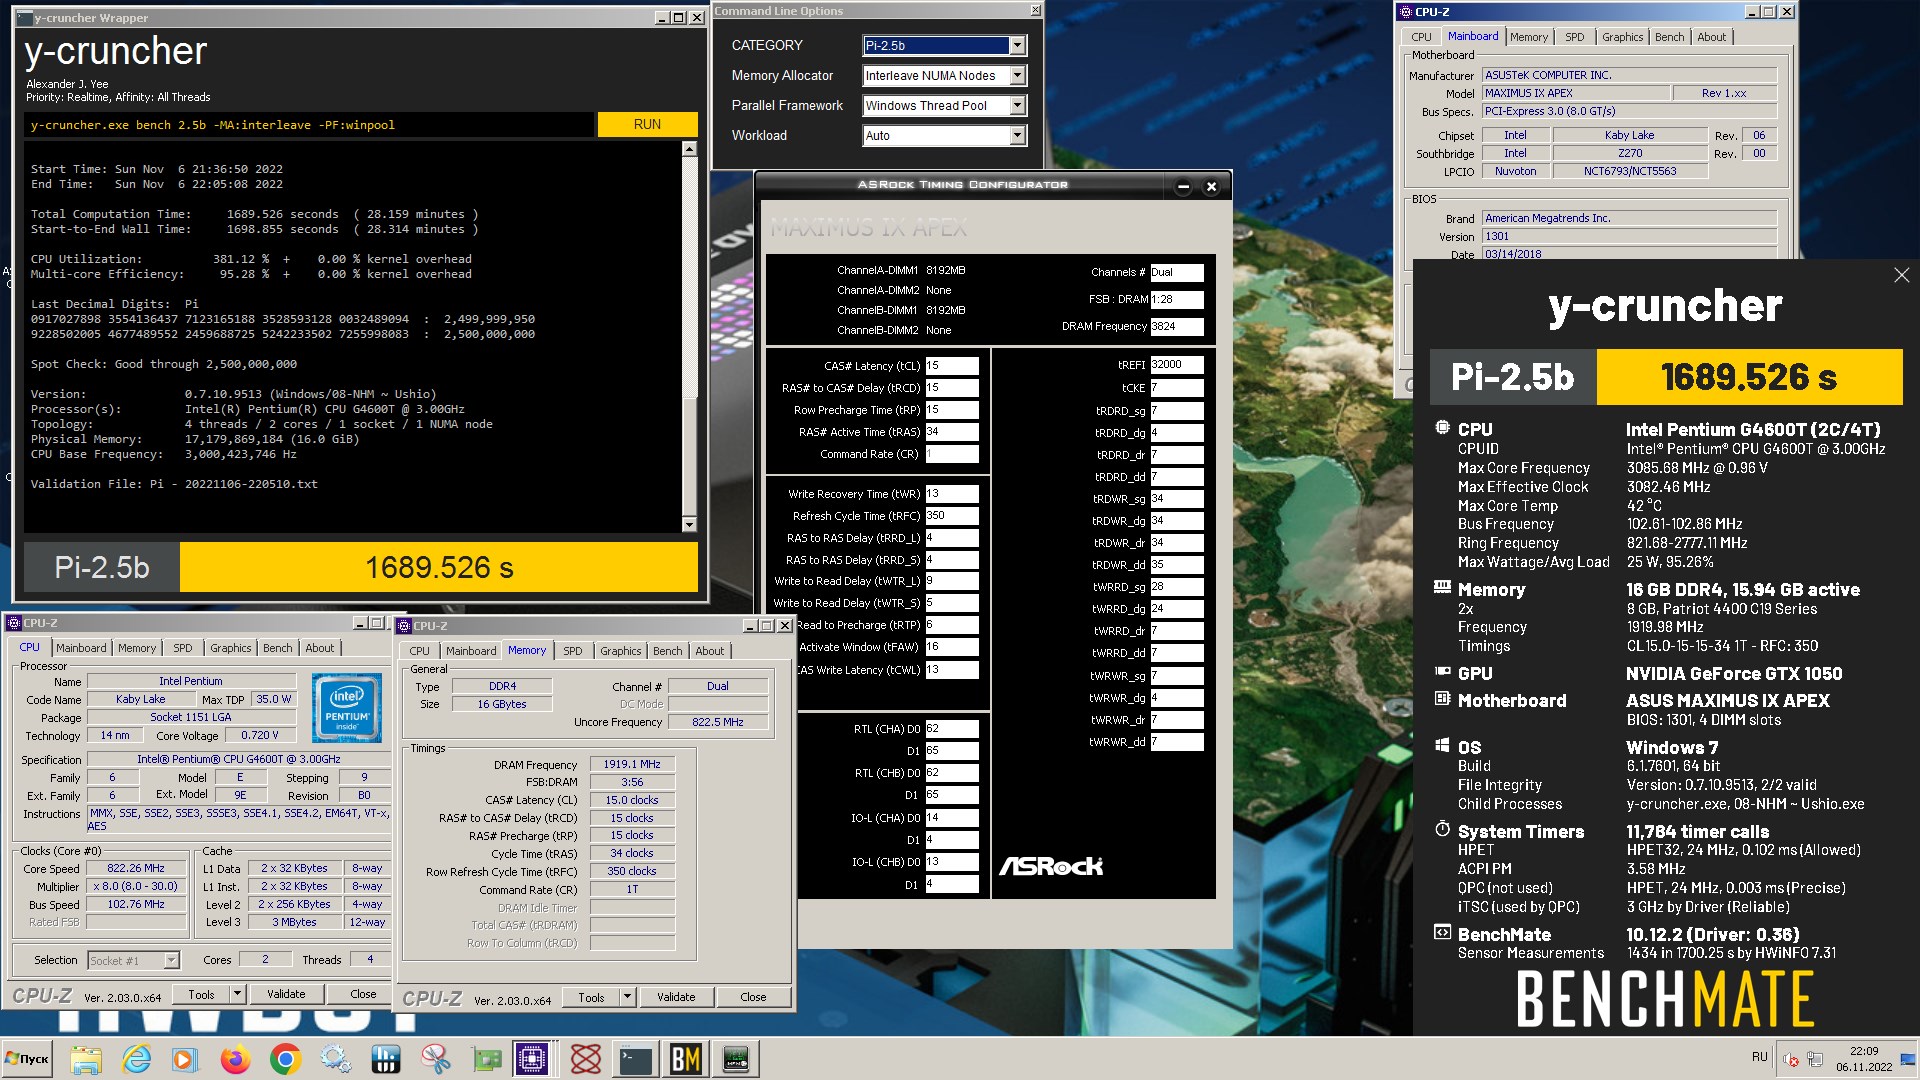Screen dimensions: 1920x1080
Task: Click the CPU section icon in BenchMate panel
Action: [1442, 428]
